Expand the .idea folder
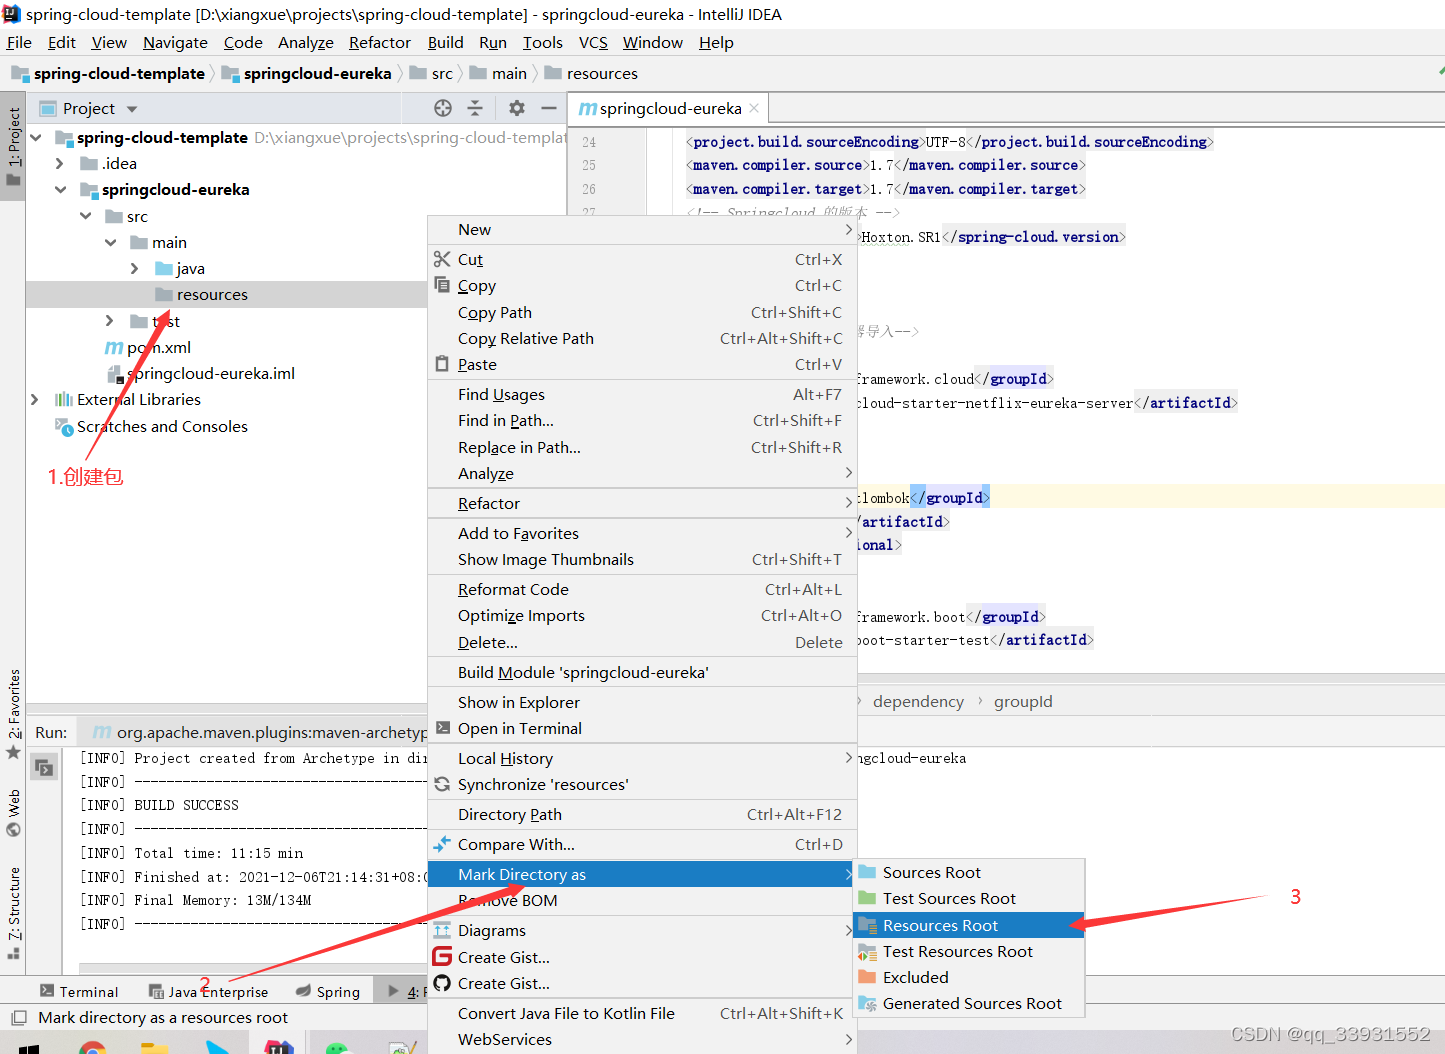1445x1054 pixels. 60,163
